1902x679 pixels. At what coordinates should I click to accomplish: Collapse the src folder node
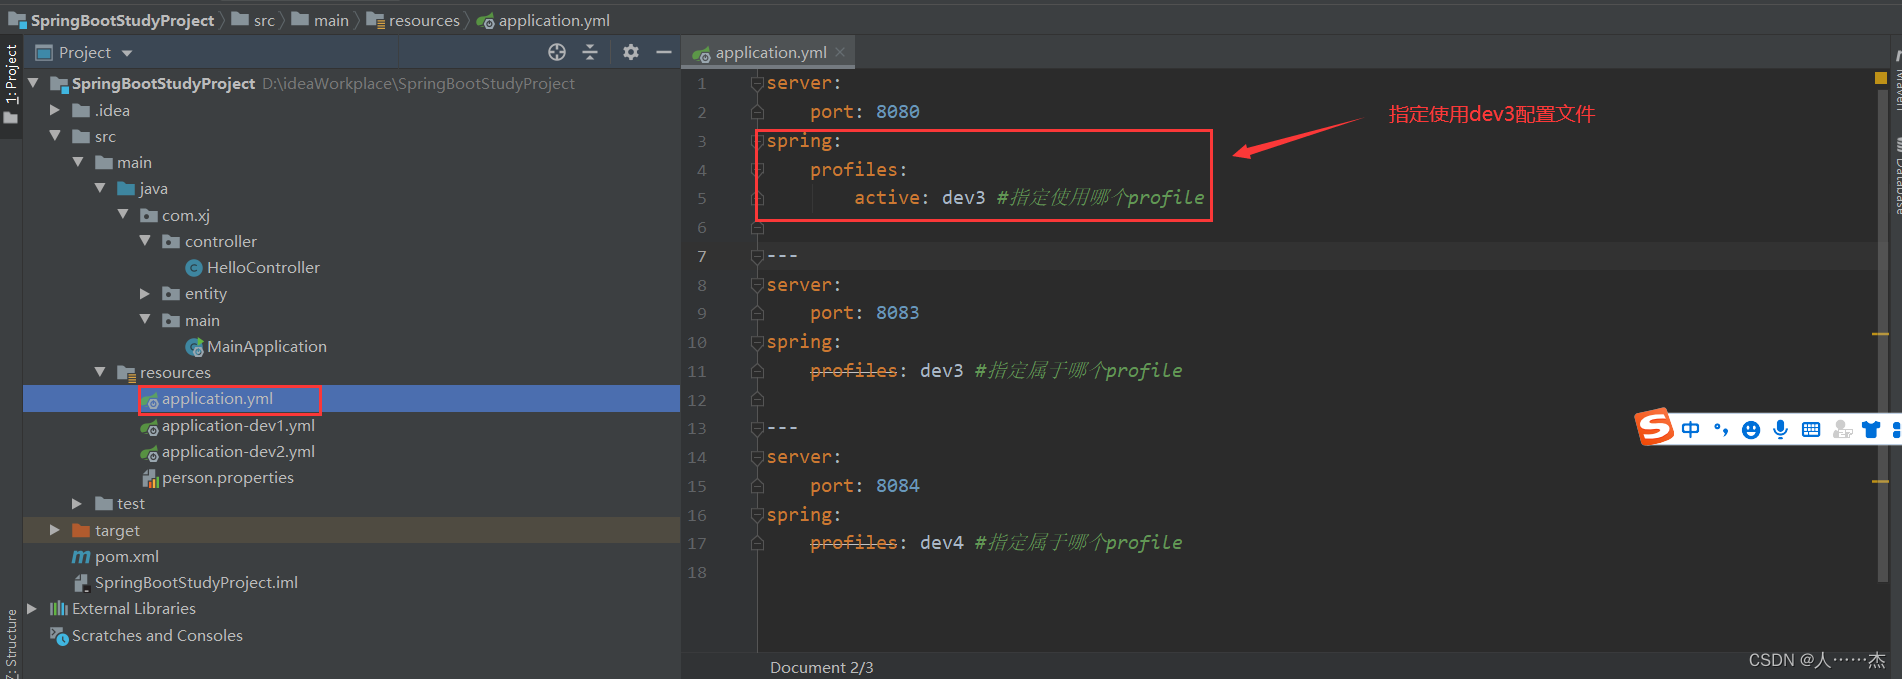[x=56, y=136]
